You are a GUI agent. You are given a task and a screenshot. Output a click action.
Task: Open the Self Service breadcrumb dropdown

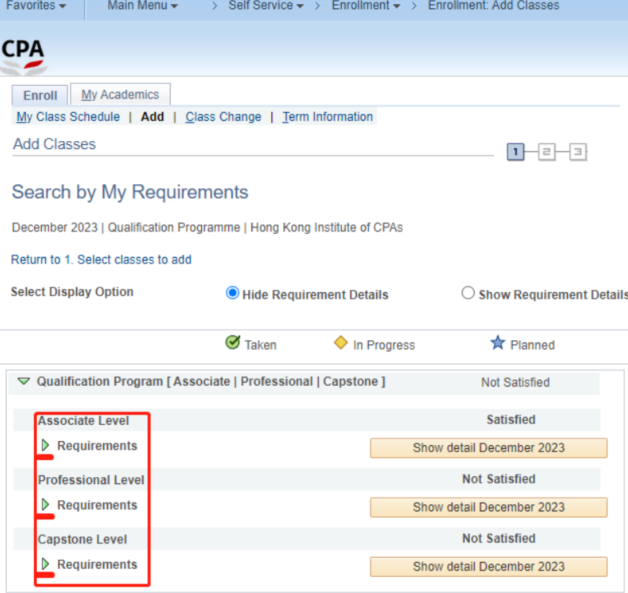pyautogui.click(x=266, y=5)
